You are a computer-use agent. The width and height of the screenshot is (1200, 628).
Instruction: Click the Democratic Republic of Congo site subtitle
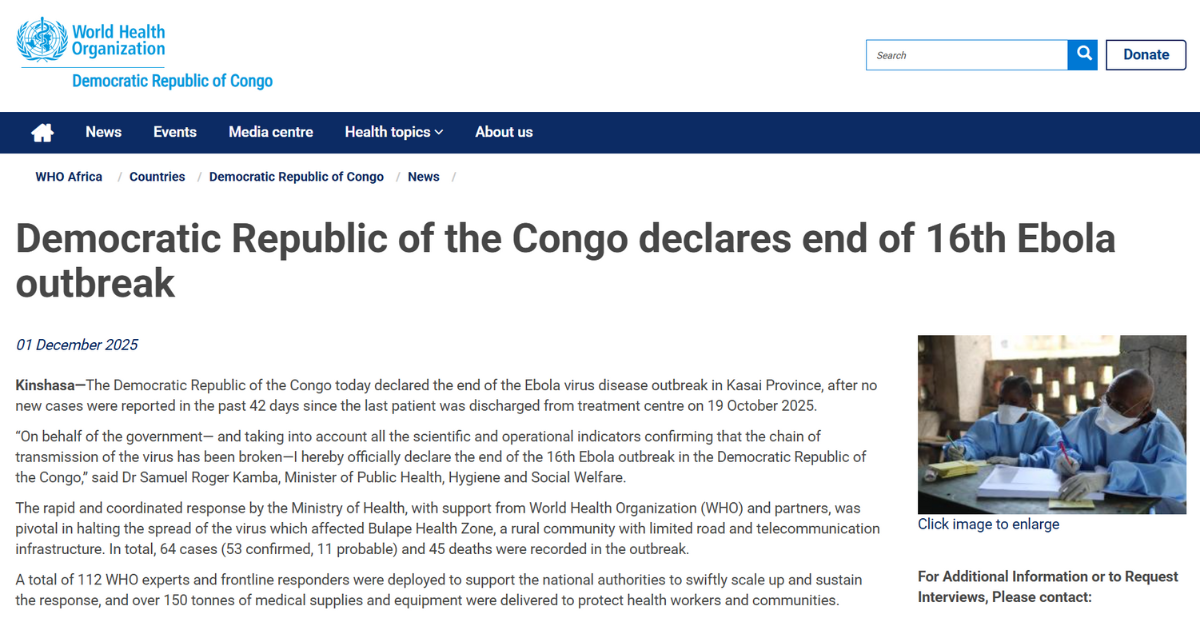[x=172, y=81]
